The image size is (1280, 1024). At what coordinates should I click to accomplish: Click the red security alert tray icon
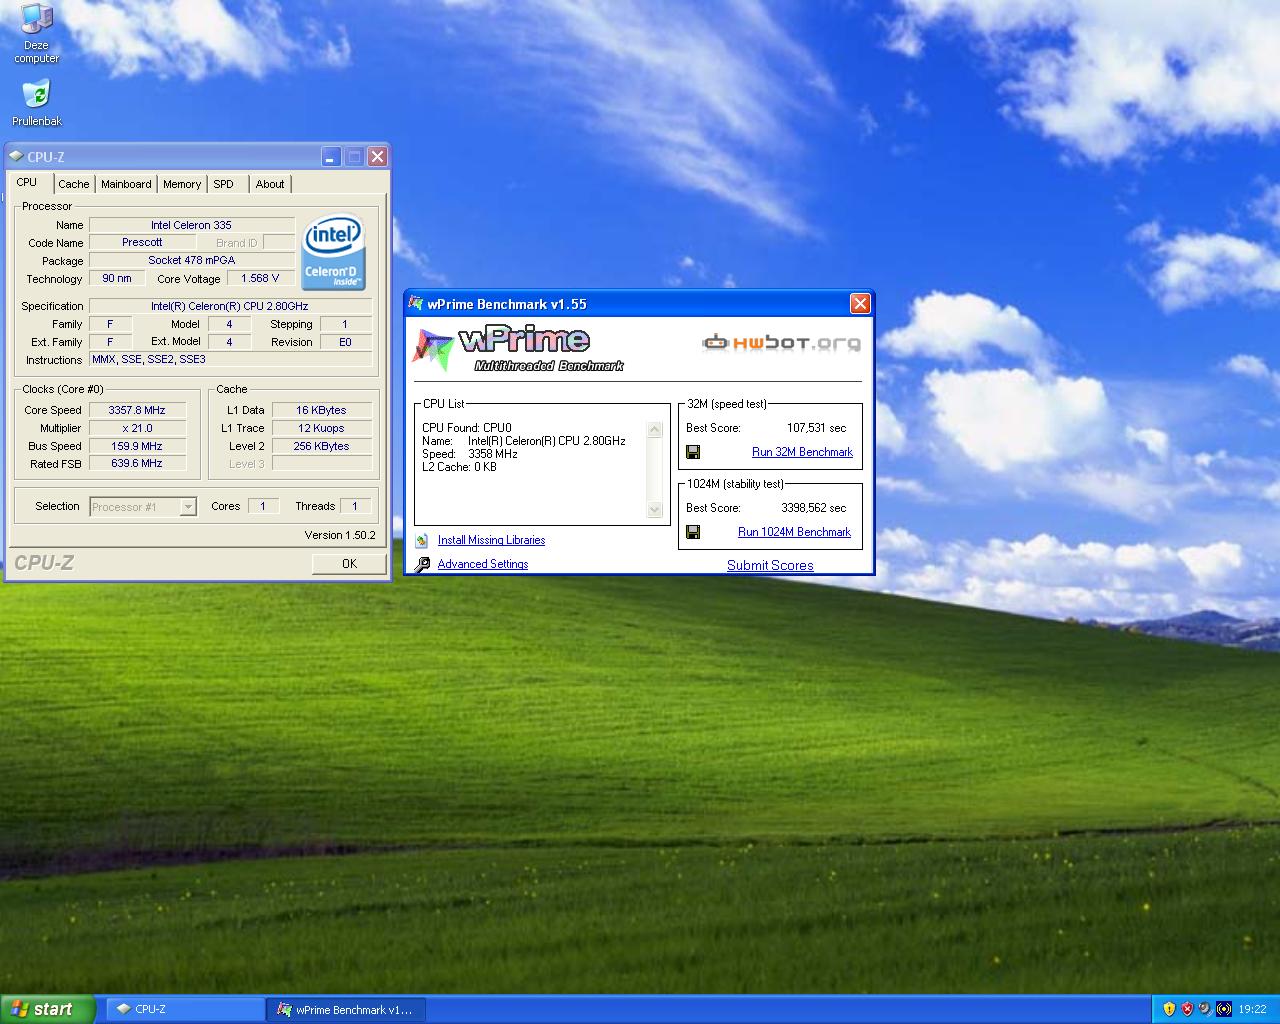click(x=1187, y=1009)
